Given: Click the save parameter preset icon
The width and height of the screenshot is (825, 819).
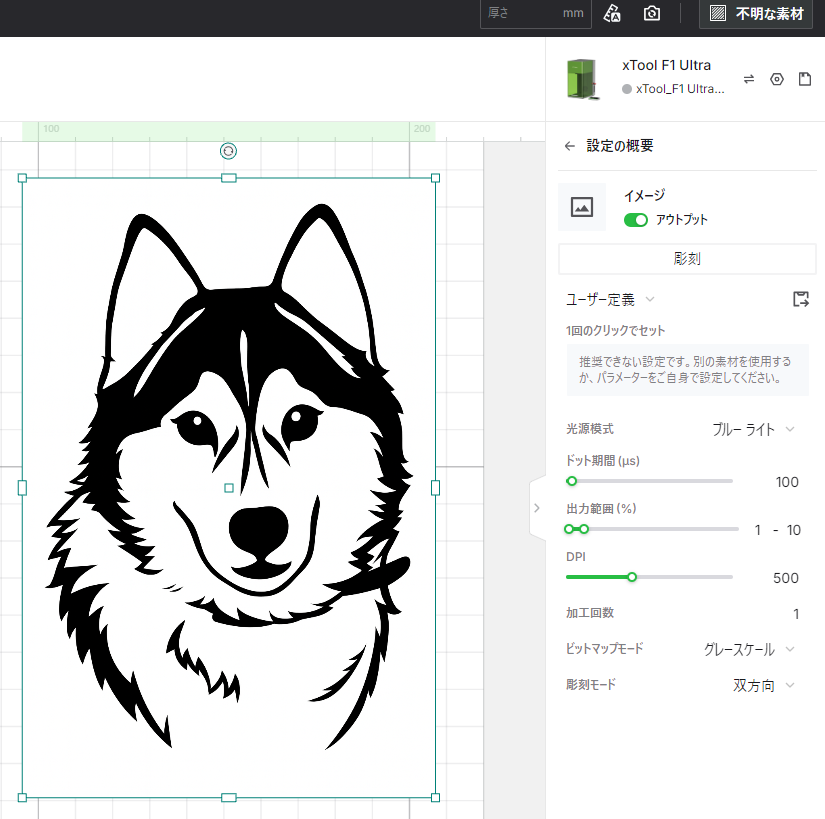Looking at the screenshot, I should [x=800, y=299].
